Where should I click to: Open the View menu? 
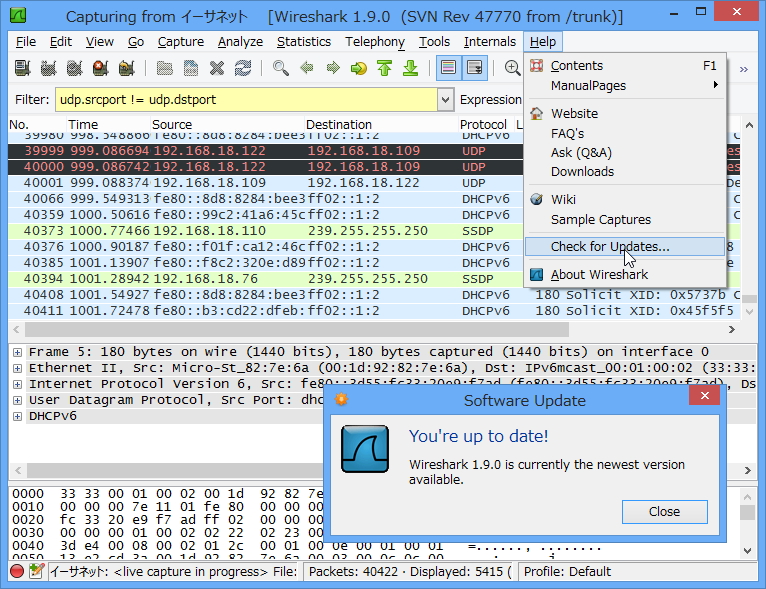click(x=100, y=42)
